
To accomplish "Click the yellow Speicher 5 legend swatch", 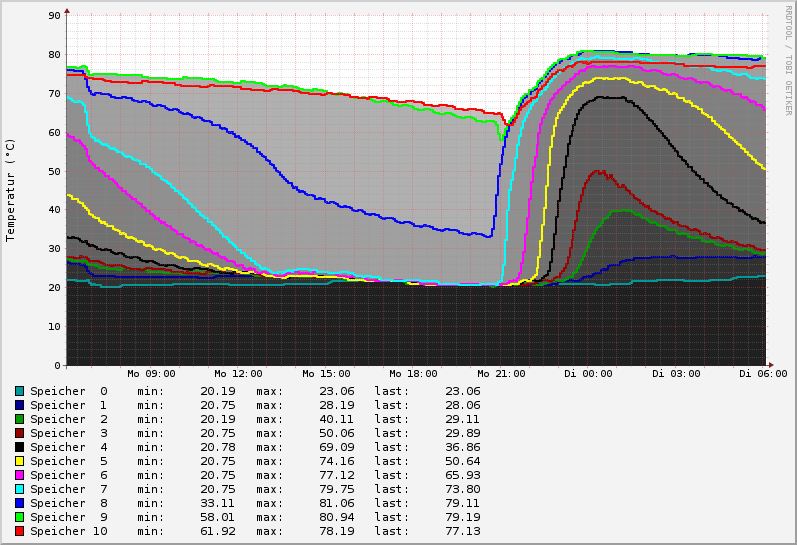I will [x=19, y=461].
